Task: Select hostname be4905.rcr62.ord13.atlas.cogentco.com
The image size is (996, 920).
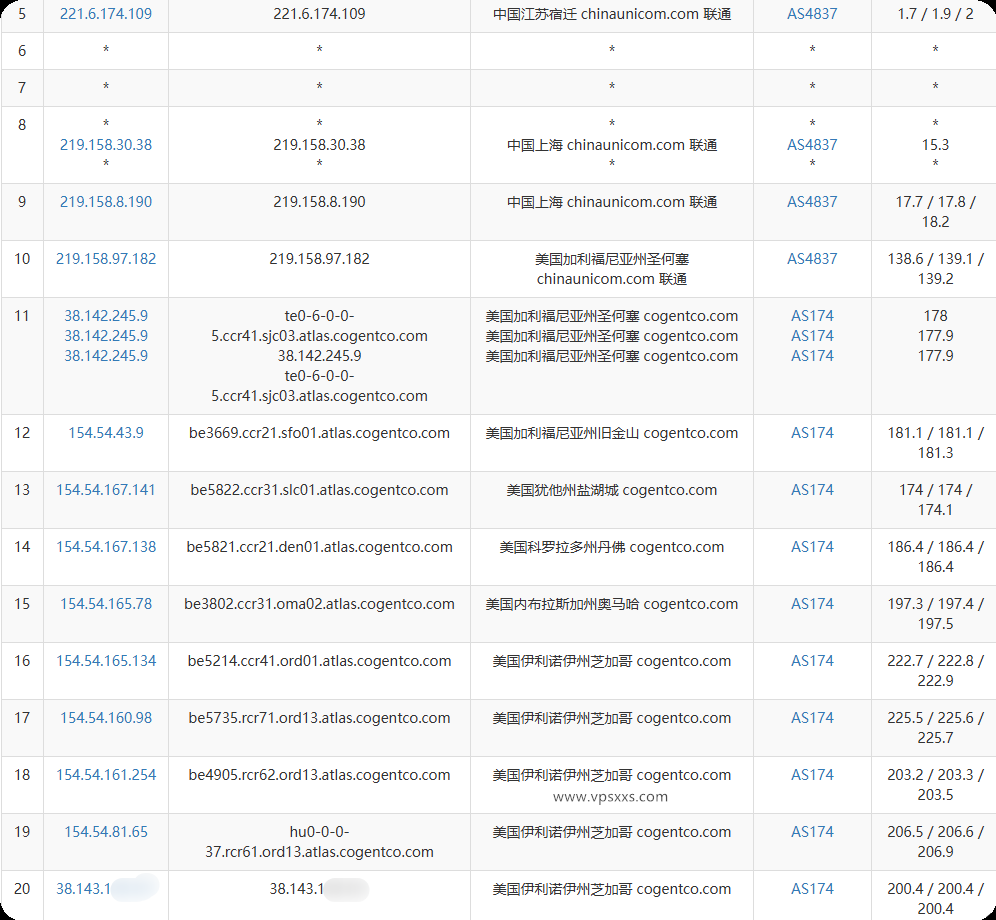Action: click(x=320, y=775)
